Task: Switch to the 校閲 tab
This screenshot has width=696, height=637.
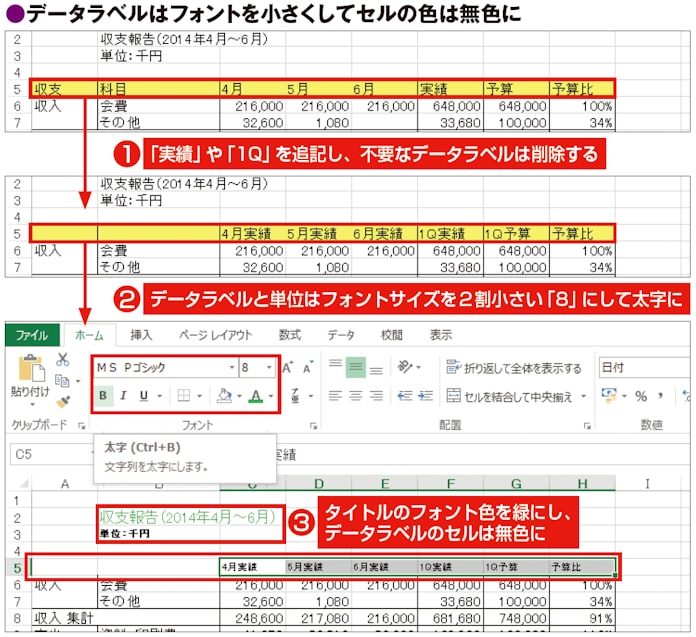Action: coord(392,335)
